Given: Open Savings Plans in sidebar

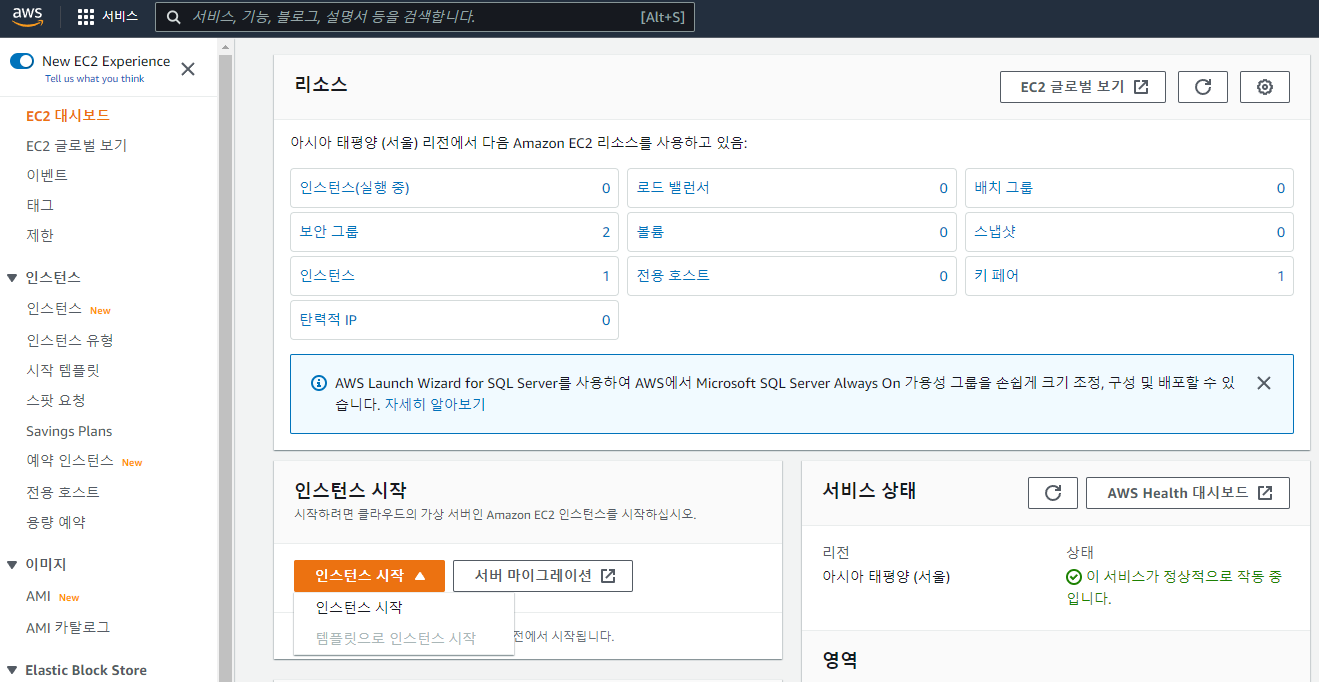Looking at the screenshot, I should (x=69, y=432).
